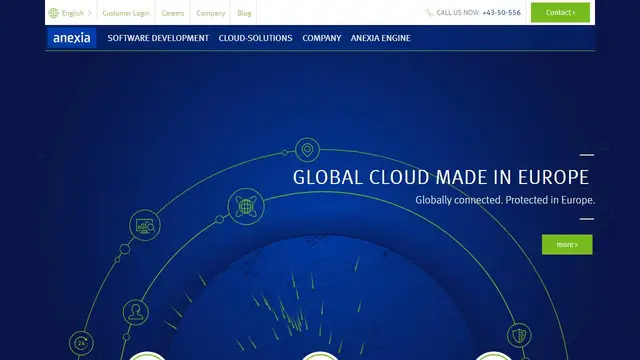The height and width of the screenshot is (360, 640).
Task: Visit the Blog link
Action: (x=244, y=13)
